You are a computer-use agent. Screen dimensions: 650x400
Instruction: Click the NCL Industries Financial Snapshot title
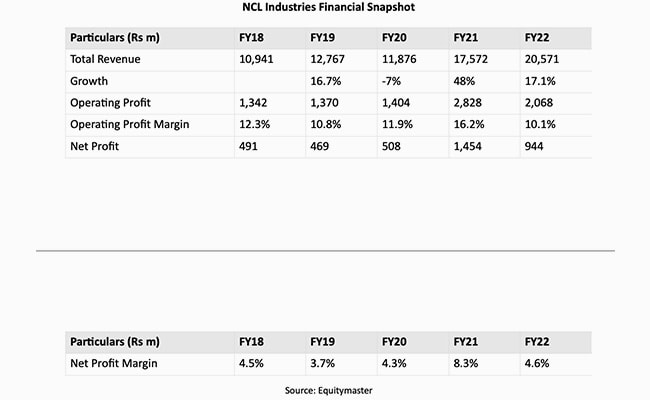[x=325, y=8]
